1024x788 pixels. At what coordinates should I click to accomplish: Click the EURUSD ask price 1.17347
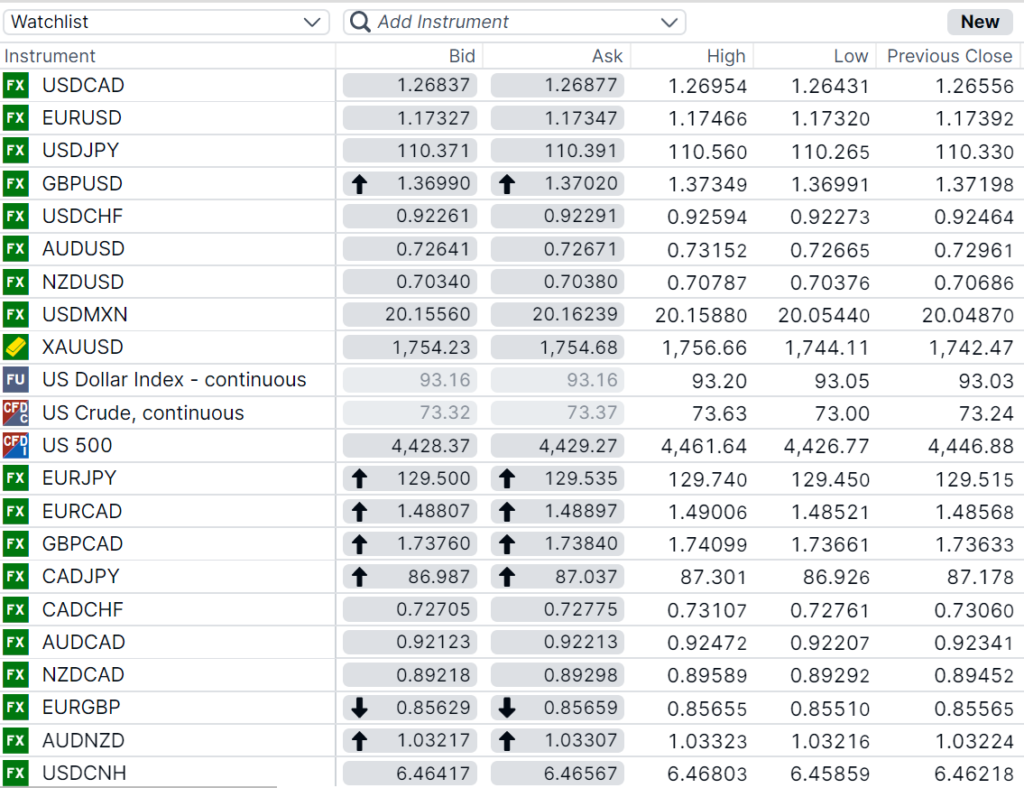tap(557, 118)
